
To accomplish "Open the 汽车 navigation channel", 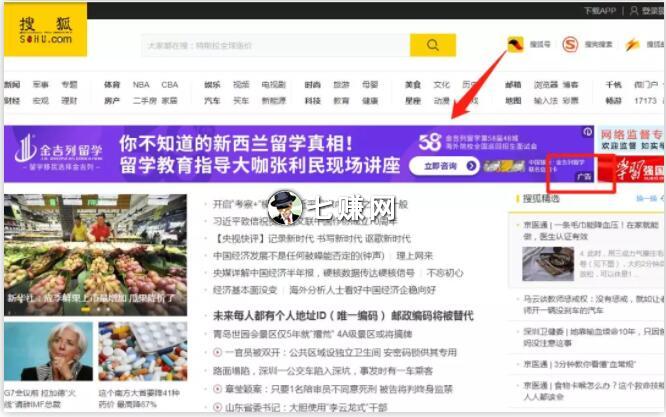I will (212, 101).
